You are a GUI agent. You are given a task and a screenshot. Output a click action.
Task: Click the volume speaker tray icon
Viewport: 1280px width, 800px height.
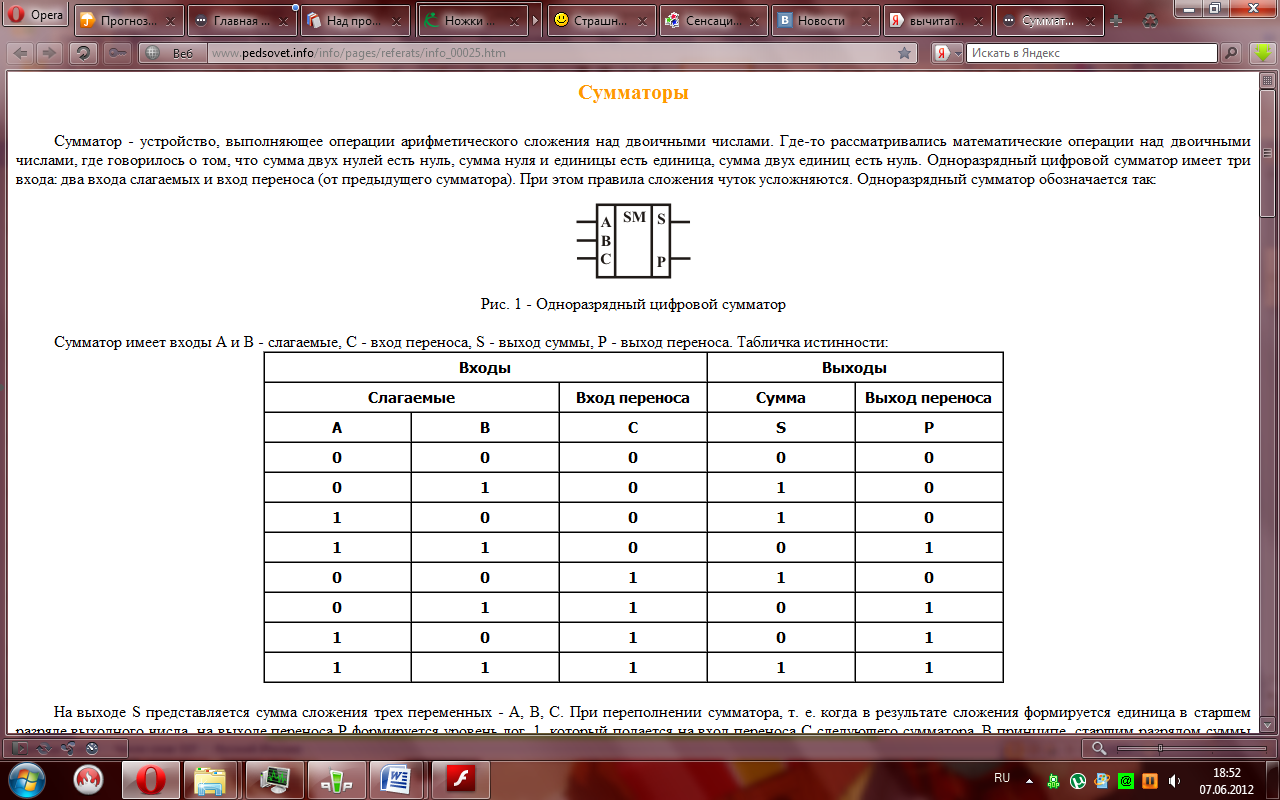(1174, 780)
